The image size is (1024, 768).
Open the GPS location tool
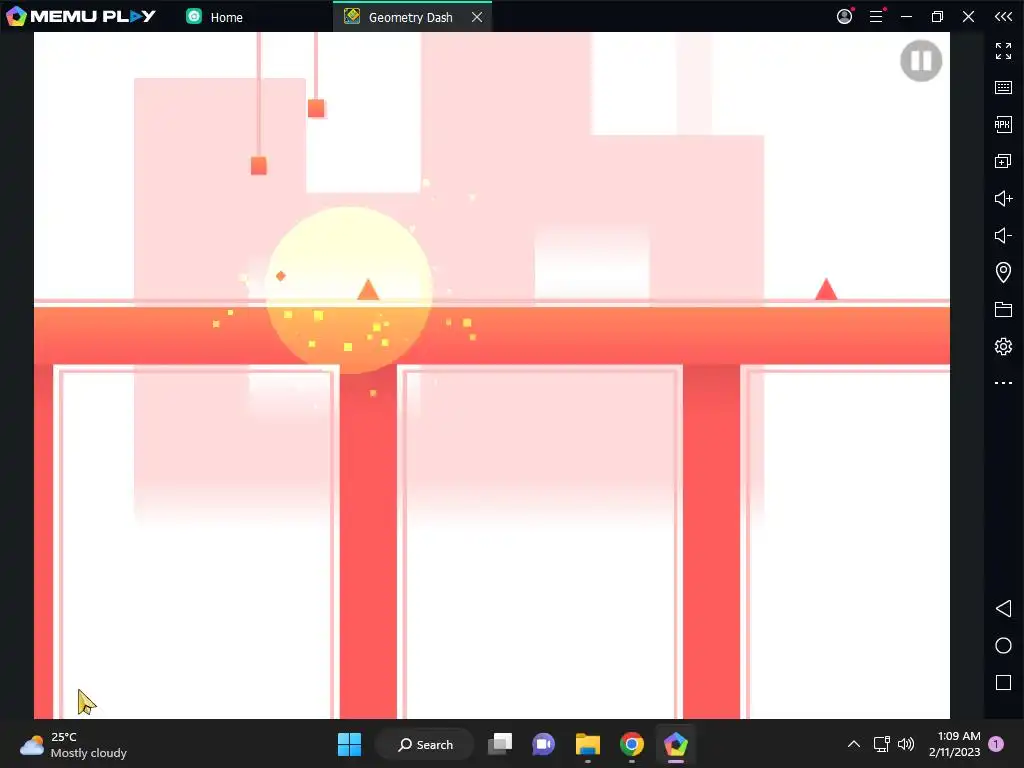coord(1003,272)
